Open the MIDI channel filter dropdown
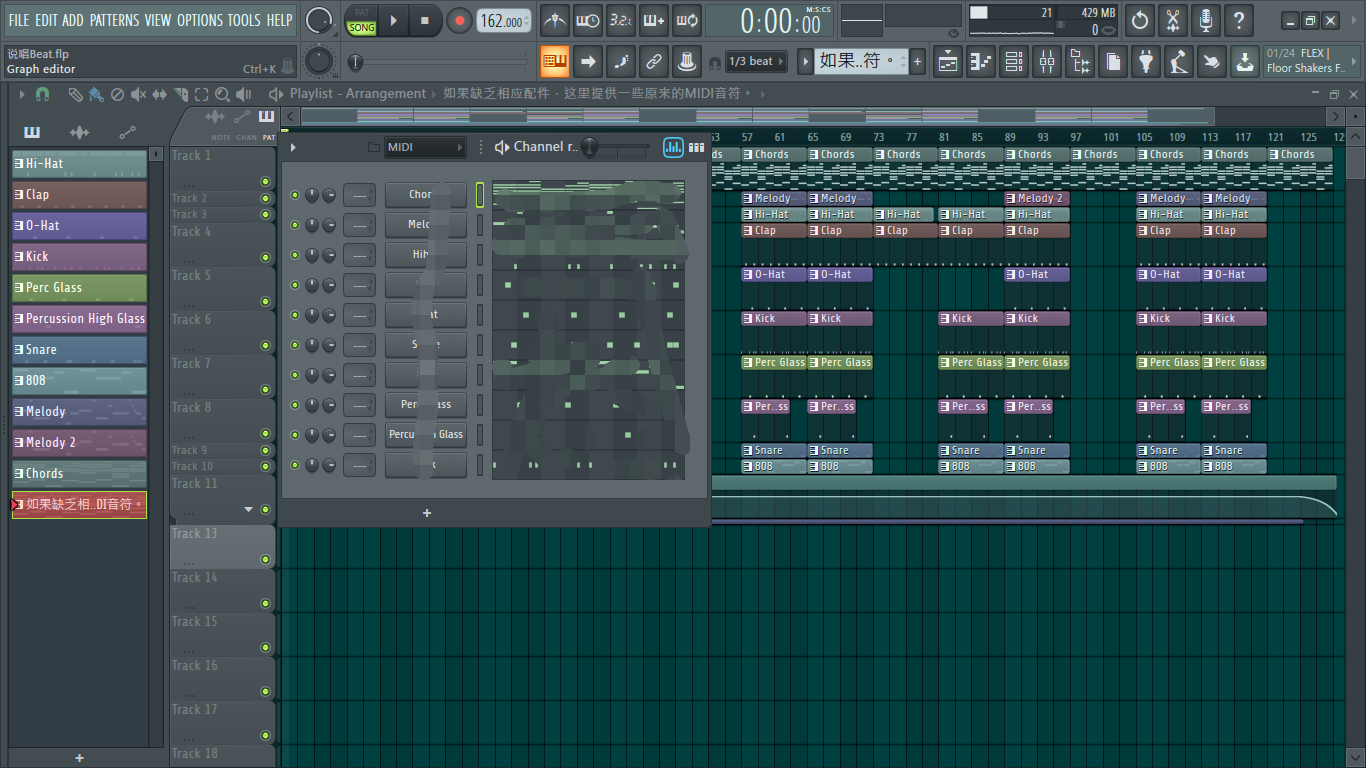This screenshot has width=1366, height=768. 425,147
